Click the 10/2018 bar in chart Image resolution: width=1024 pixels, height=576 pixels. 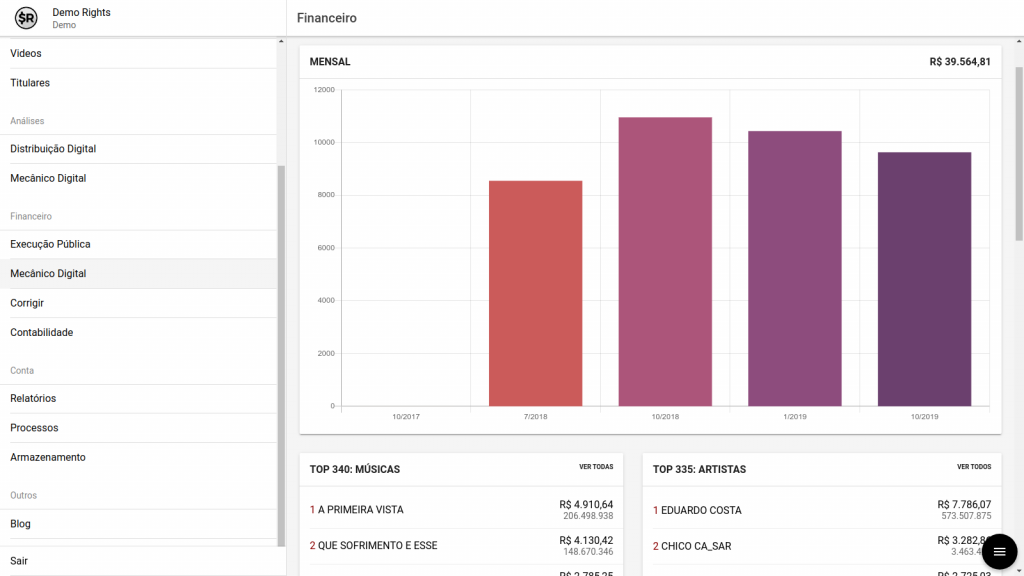(x=665, y=261)
